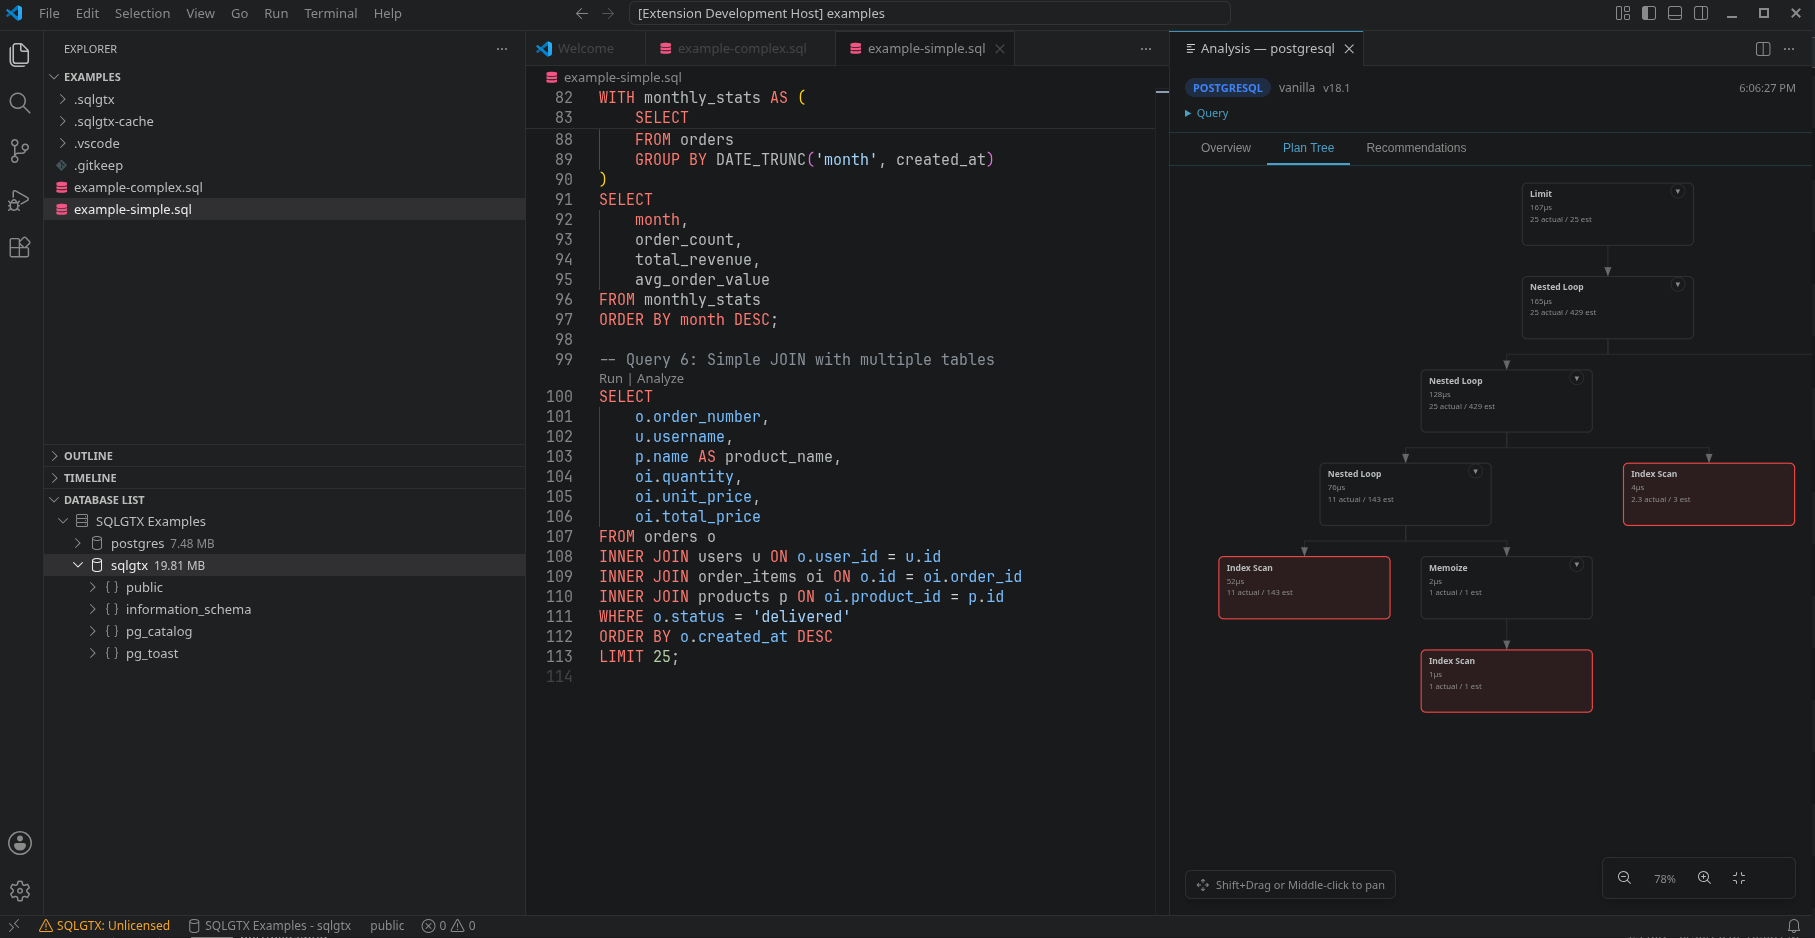Open the Analysis panel more actions ellipsis
Viewport: 1815px width, 938px height.
[1789, 49]
